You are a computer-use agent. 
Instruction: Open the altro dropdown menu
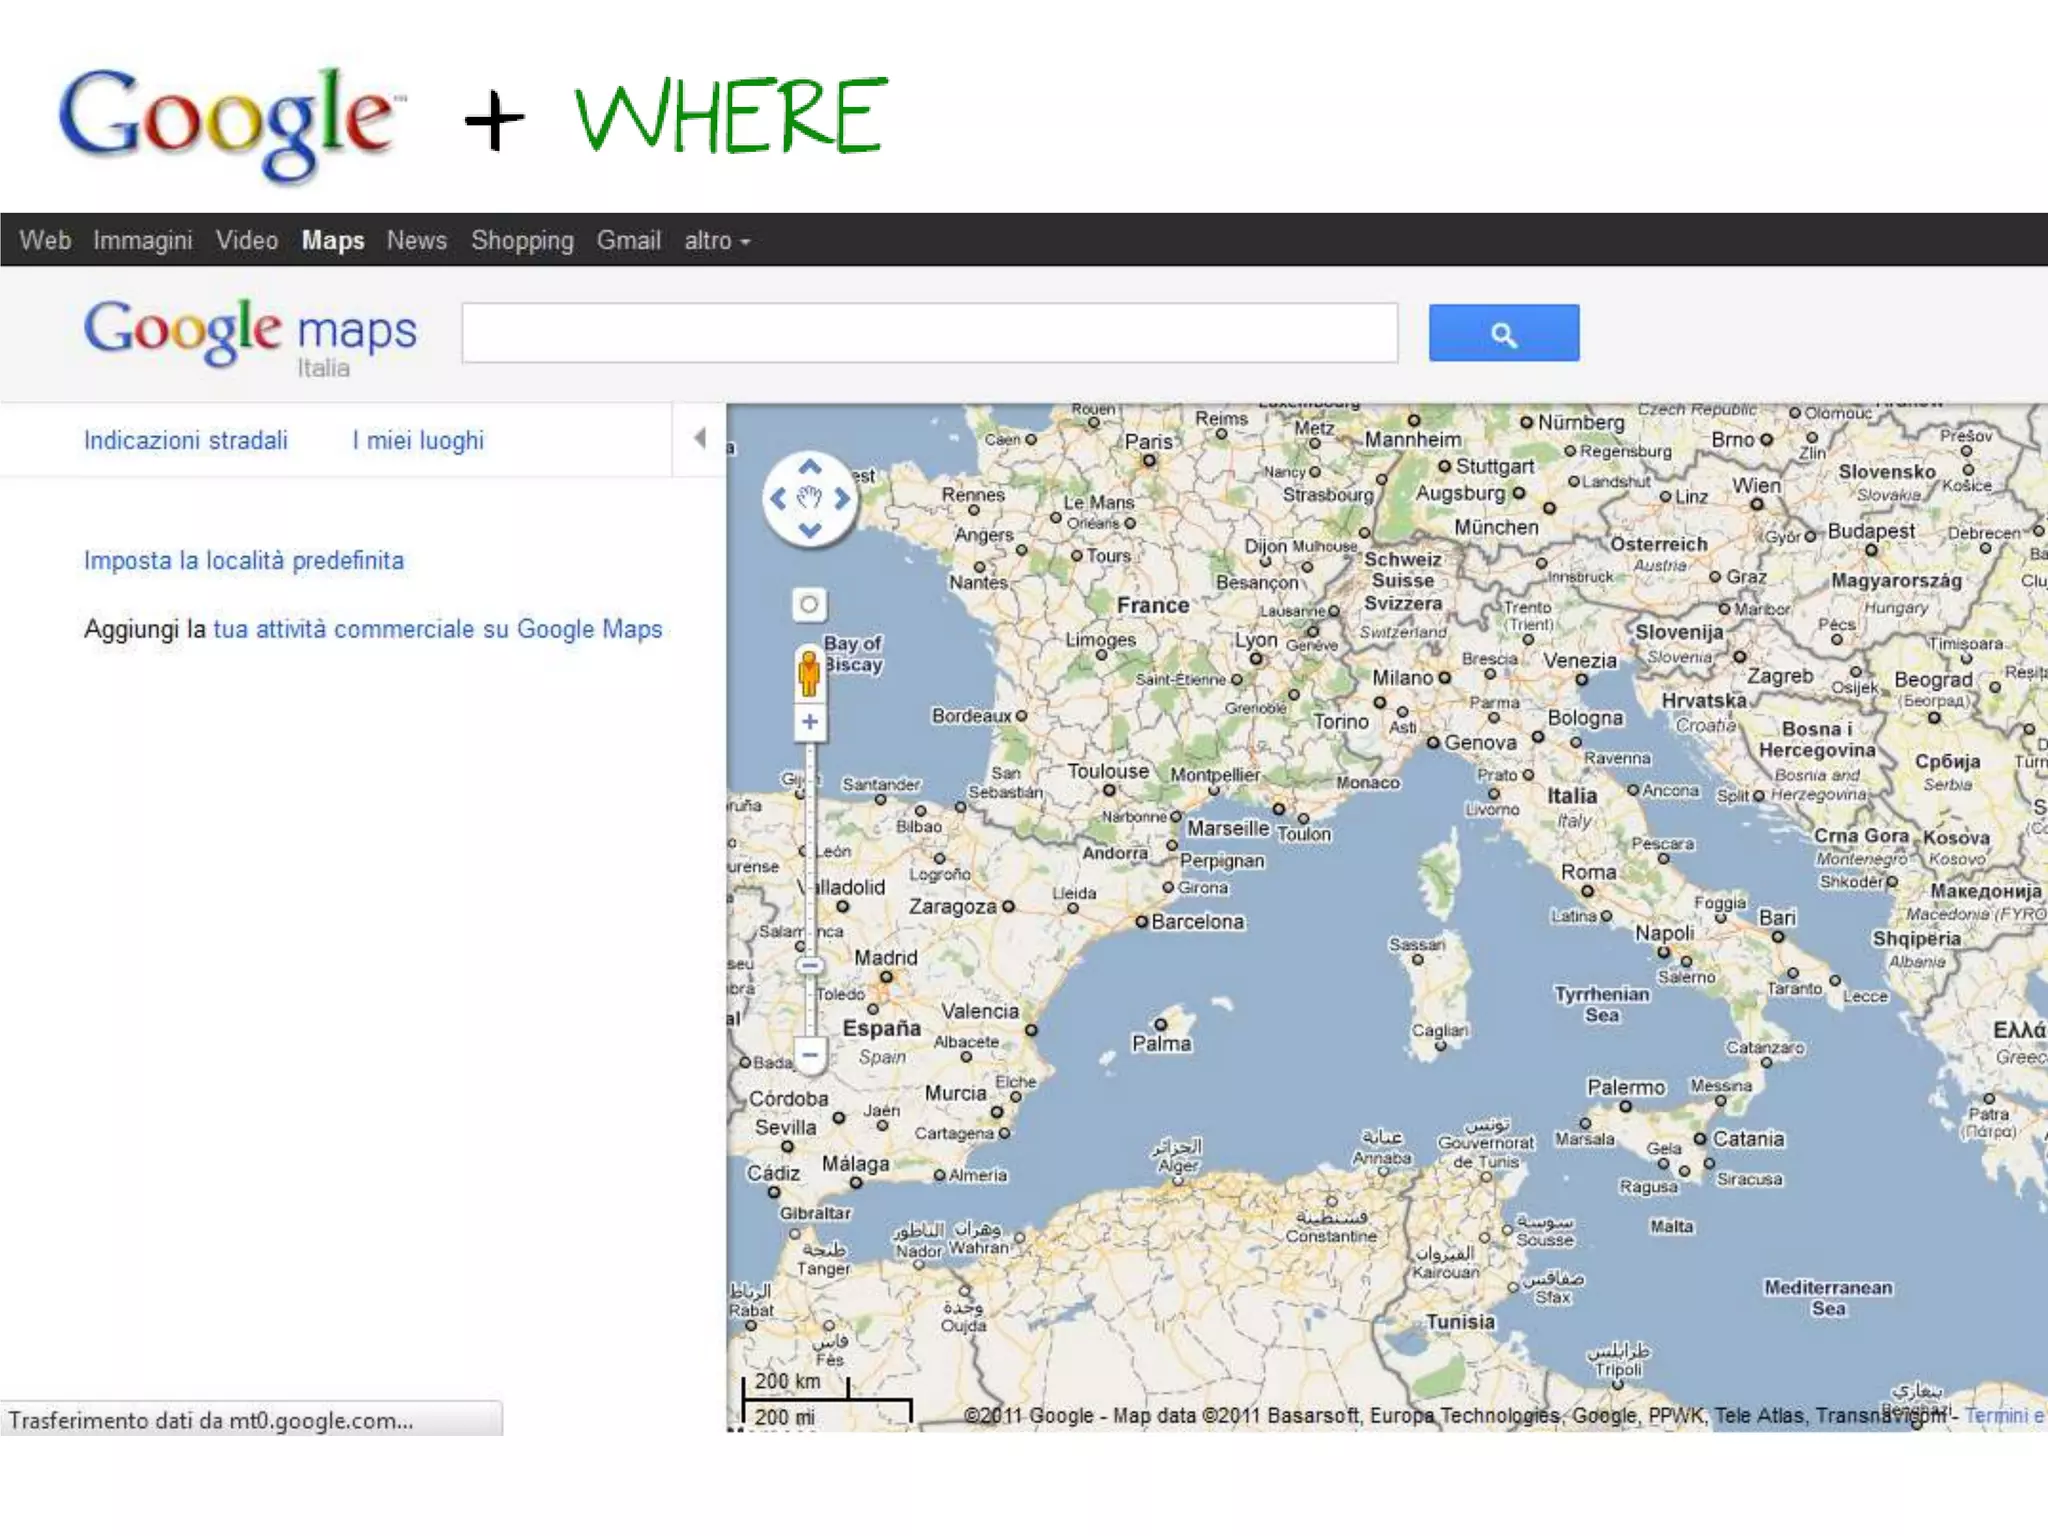[x=717, y=241]
